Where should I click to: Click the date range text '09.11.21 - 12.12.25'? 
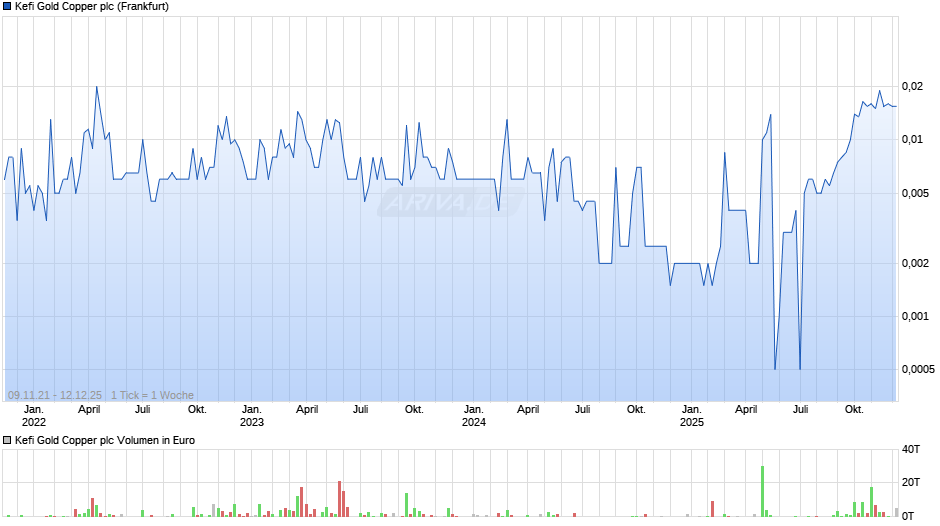click(55, 395)
